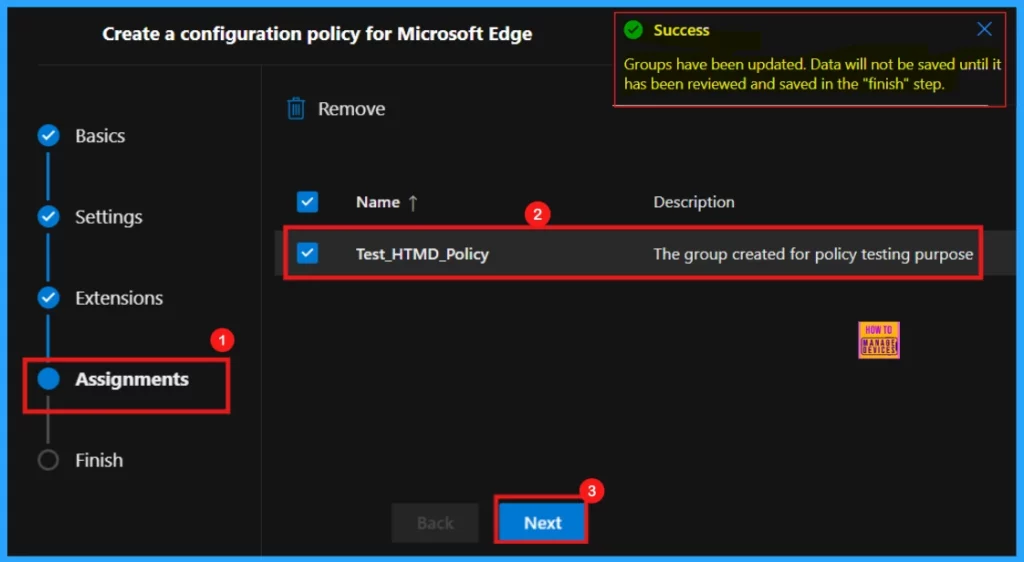Click the Assignments current step circle
Viewport: 1024px width, 562px height.
click(x=48, y=379)
